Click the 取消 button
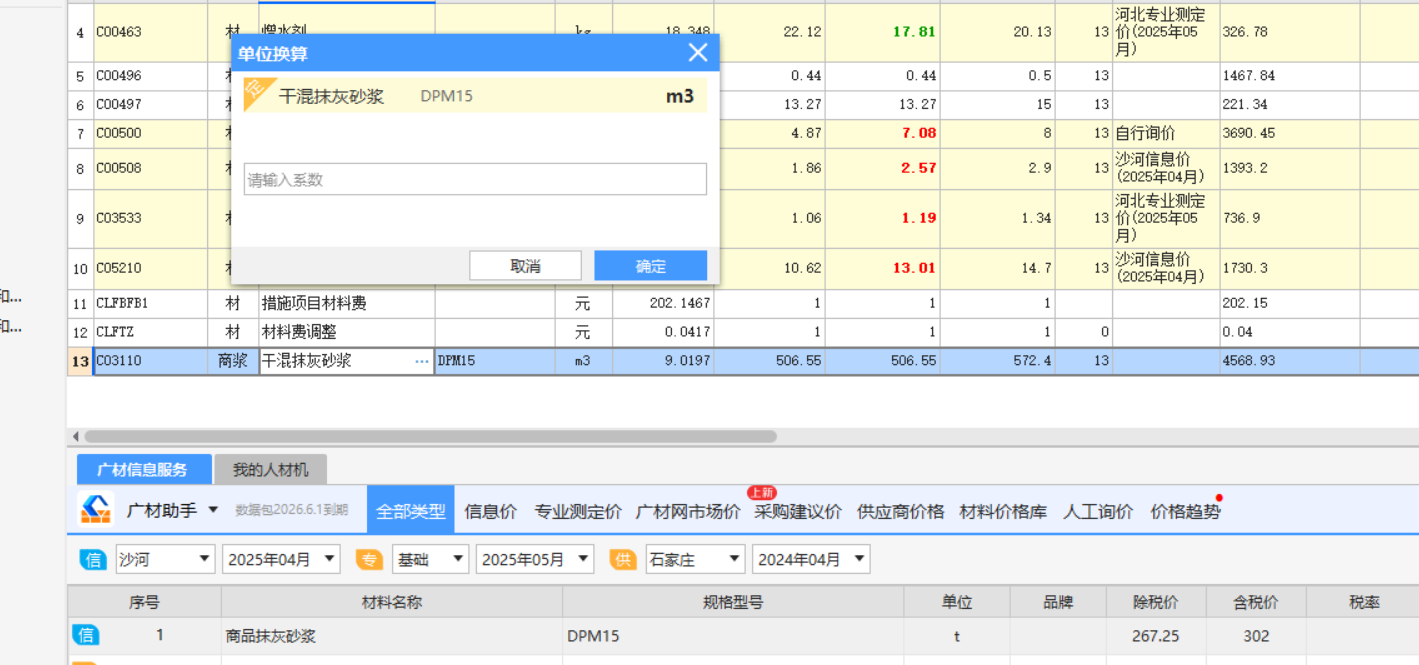 [525, 266]
